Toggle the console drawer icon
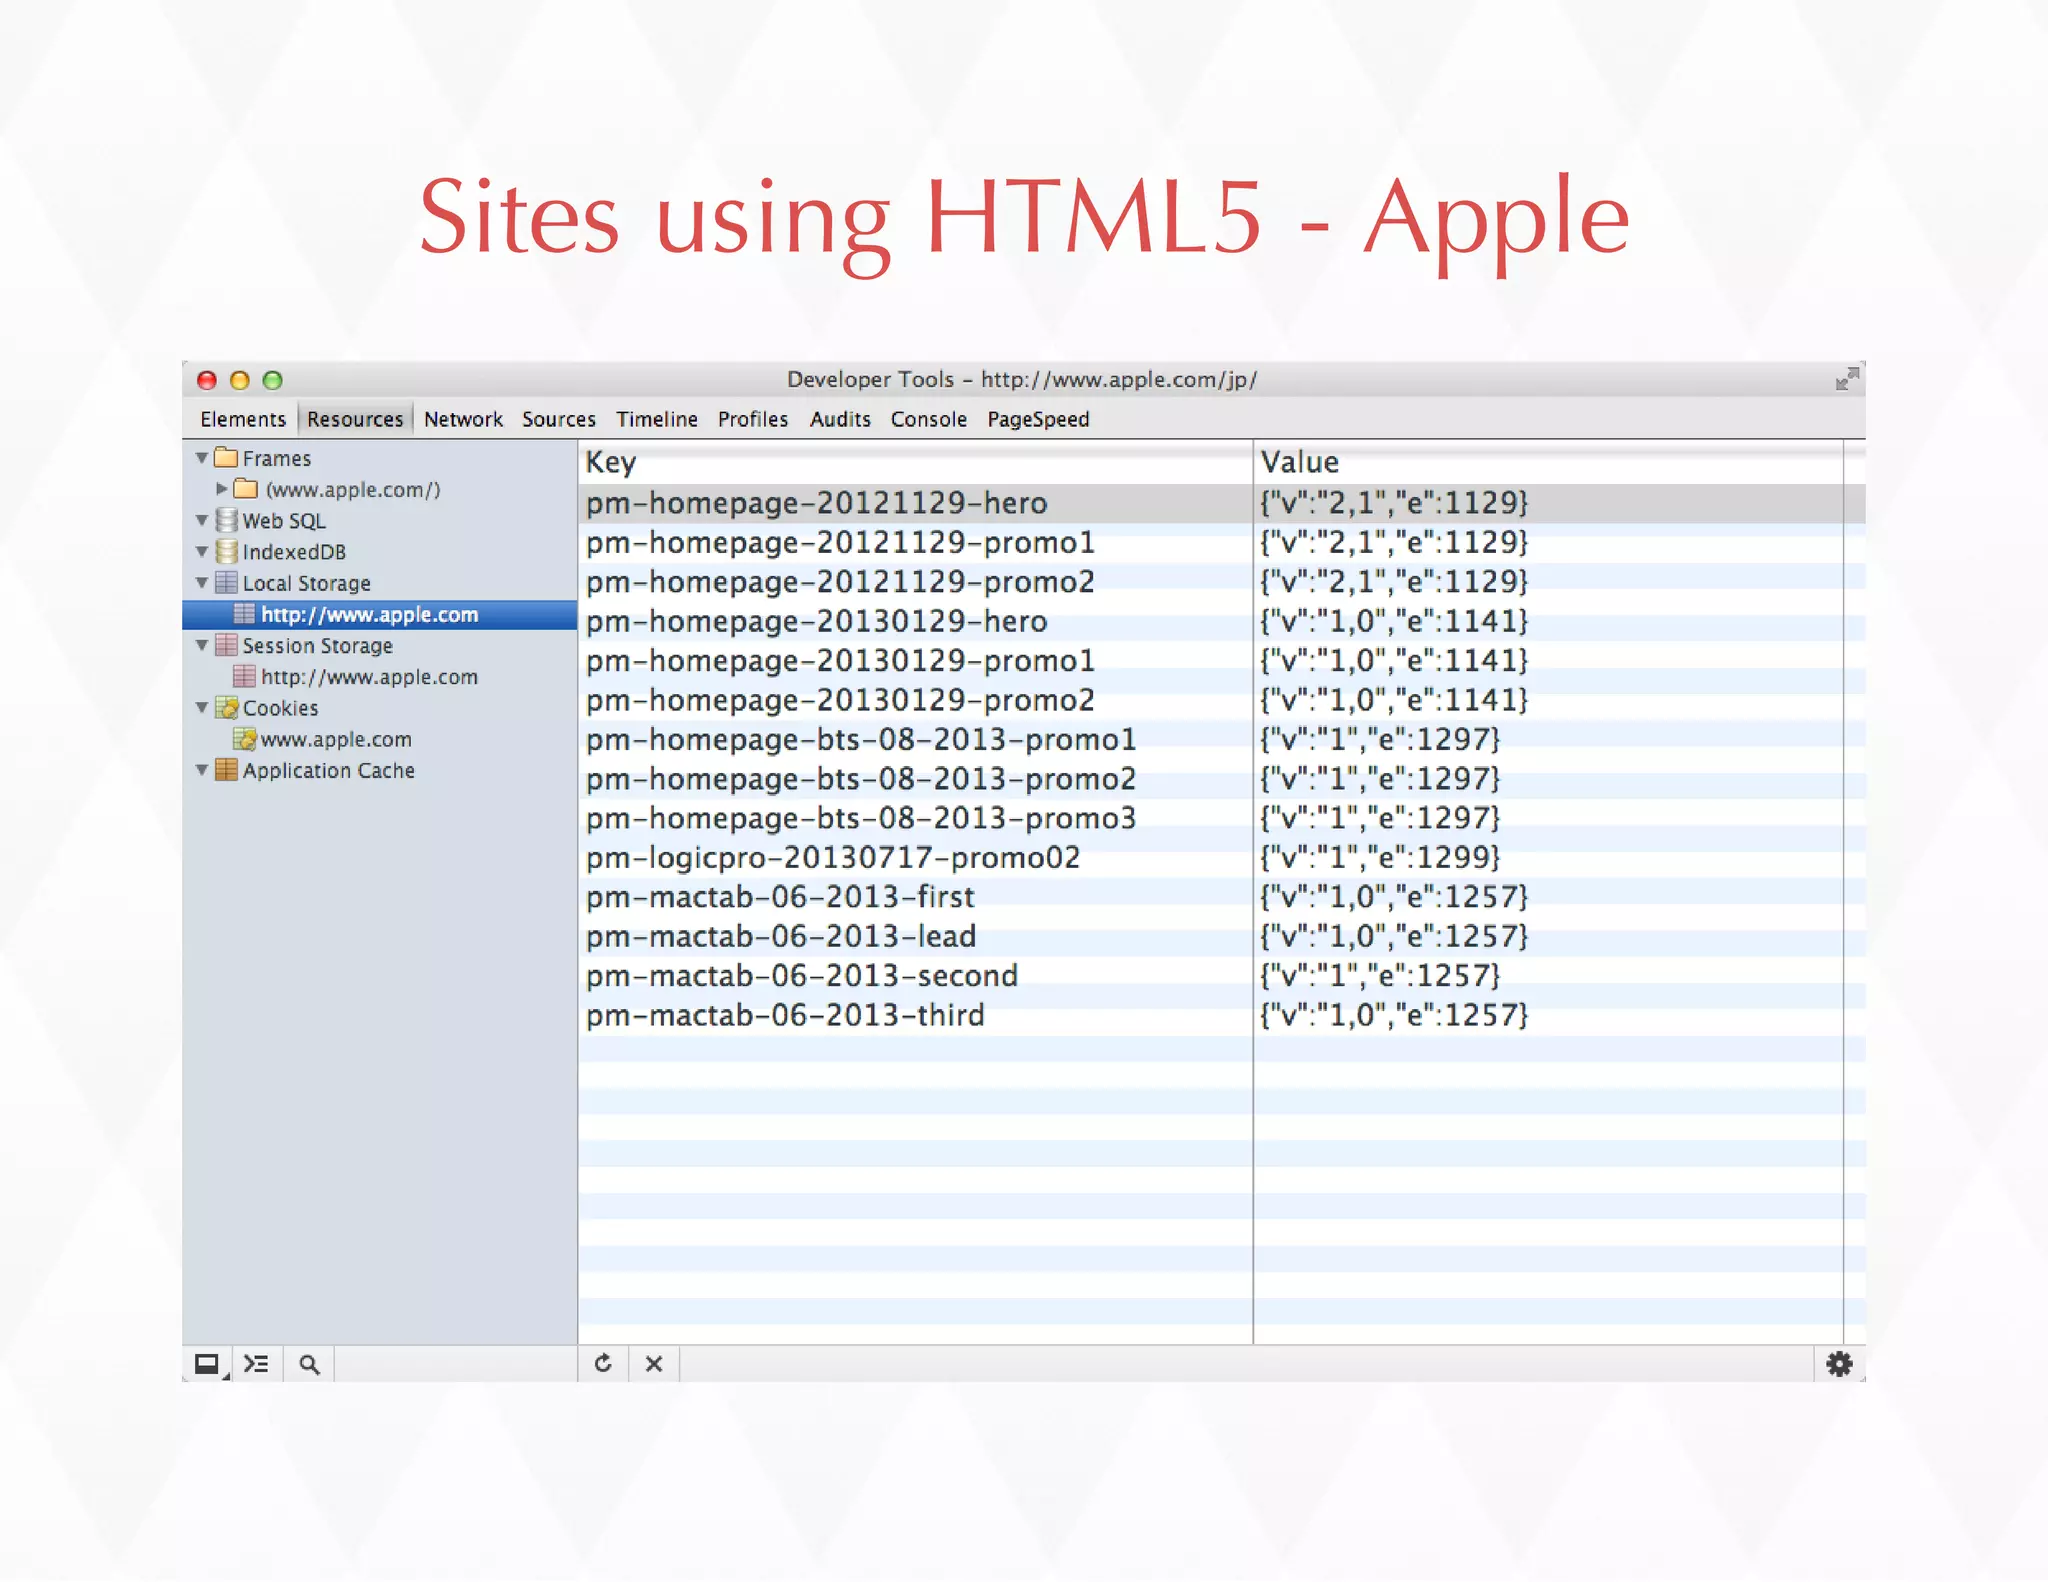Screen dimensions: 2048x1582 pos(257,1364)
